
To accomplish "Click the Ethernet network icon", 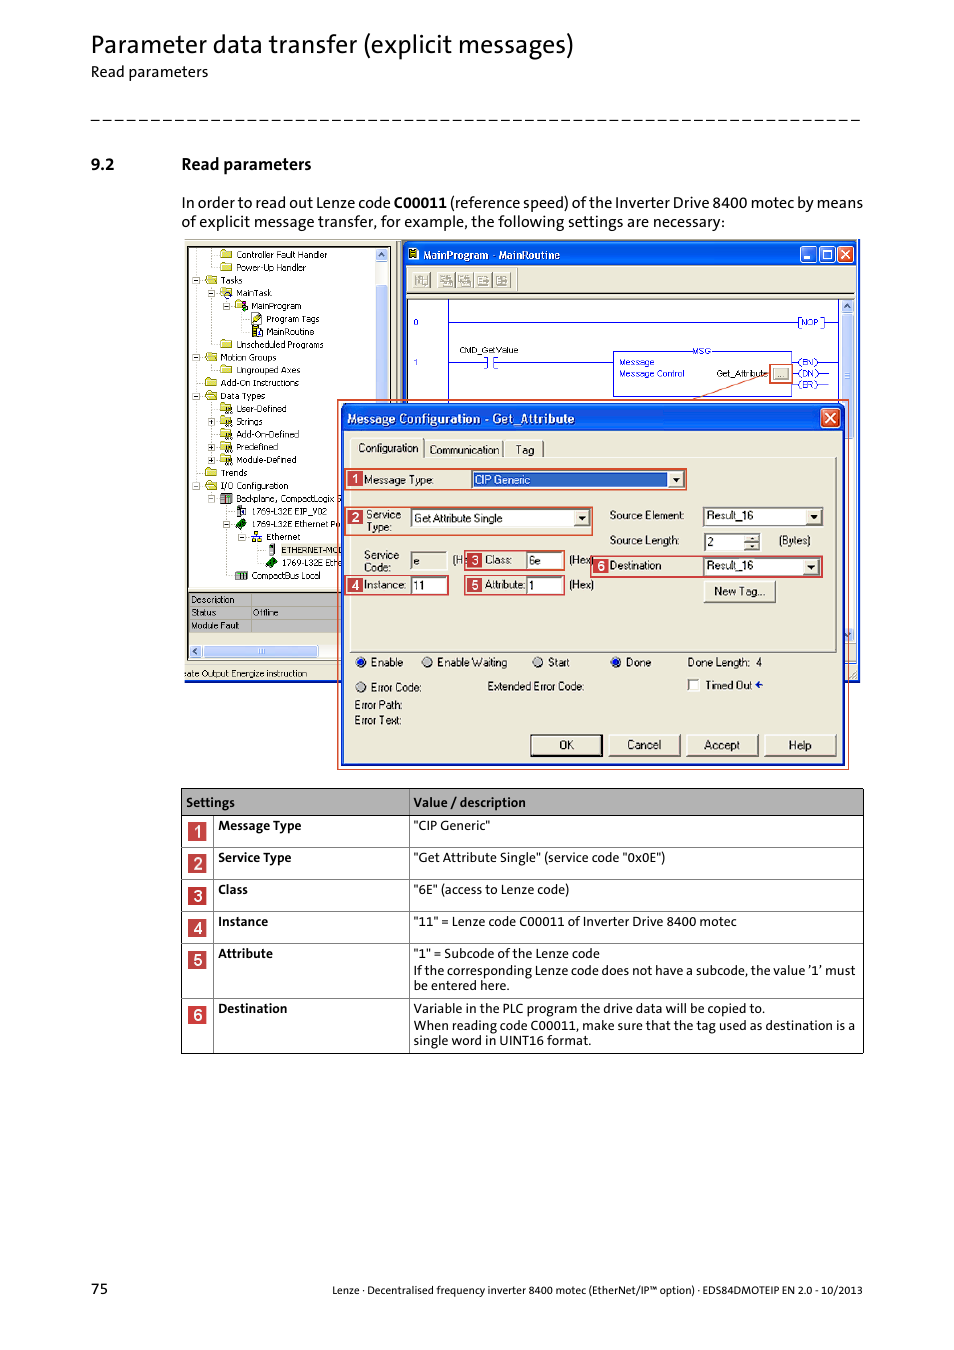I will point(257,537).
